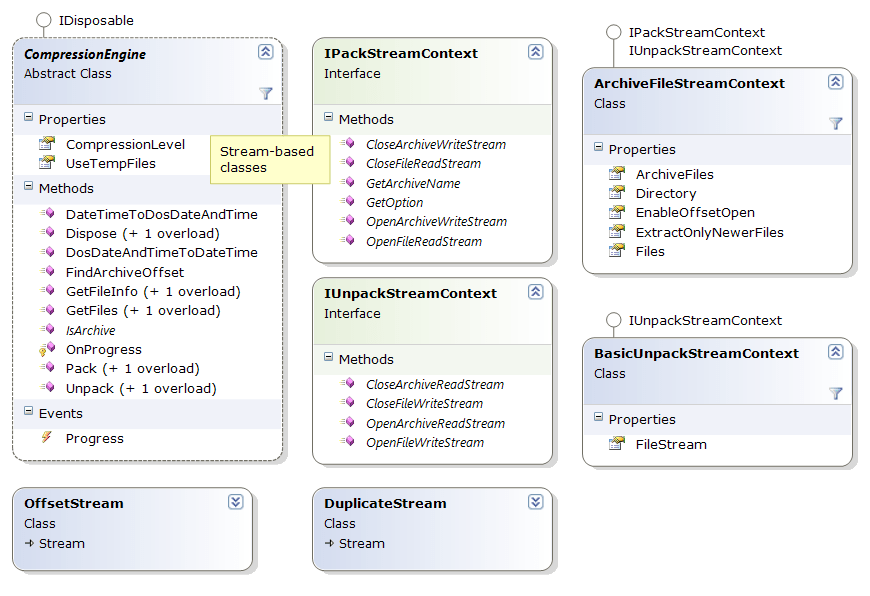The height and width of the screenshot is (596, 870).
Task: Collapse the Methods section of CompressionEngine
Action: click(x=27, y=188)
